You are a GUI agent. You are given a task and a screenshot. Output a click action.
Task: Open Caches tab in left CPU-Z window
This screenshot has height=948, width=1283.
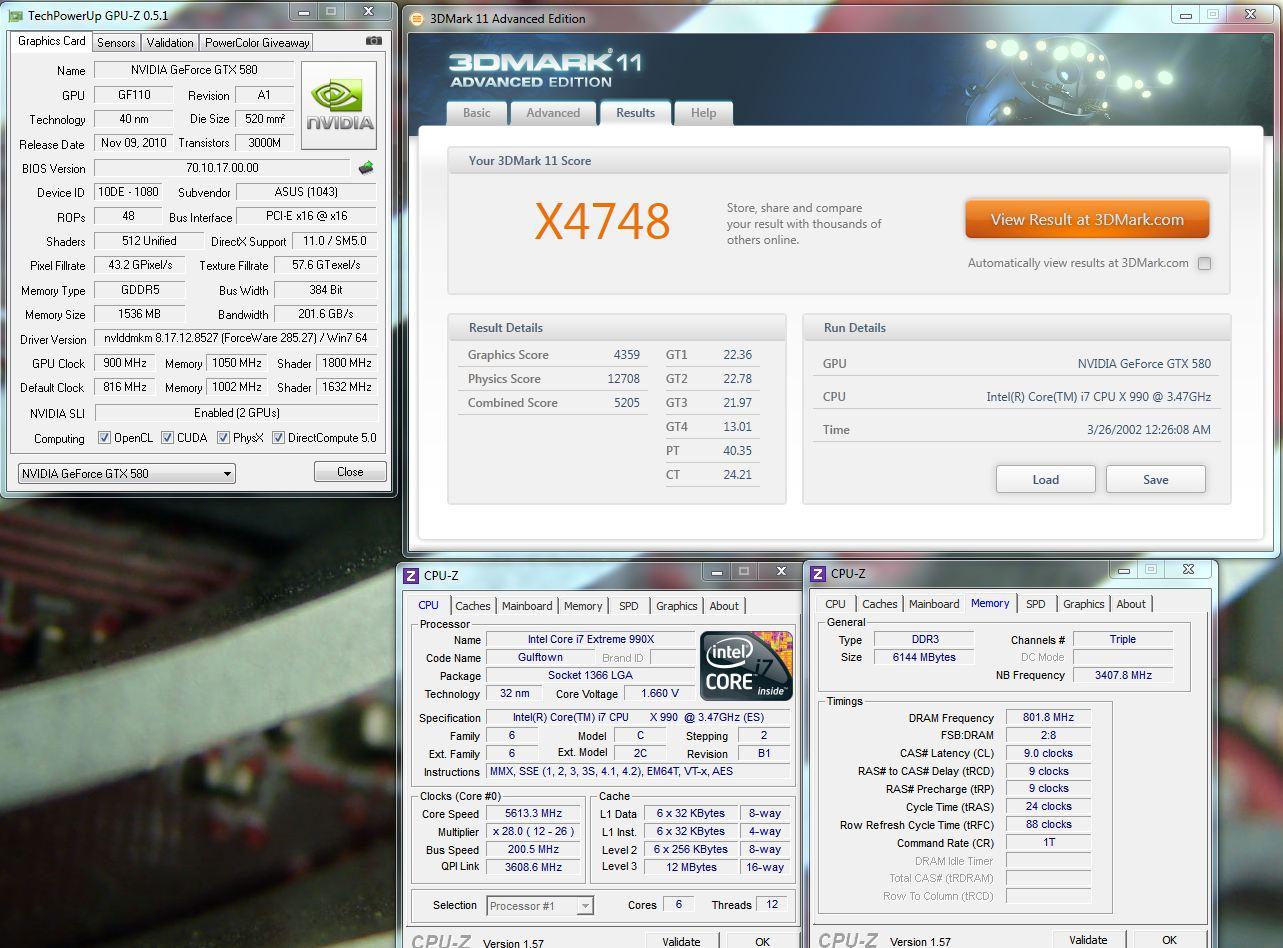click(x=473, y=606)
